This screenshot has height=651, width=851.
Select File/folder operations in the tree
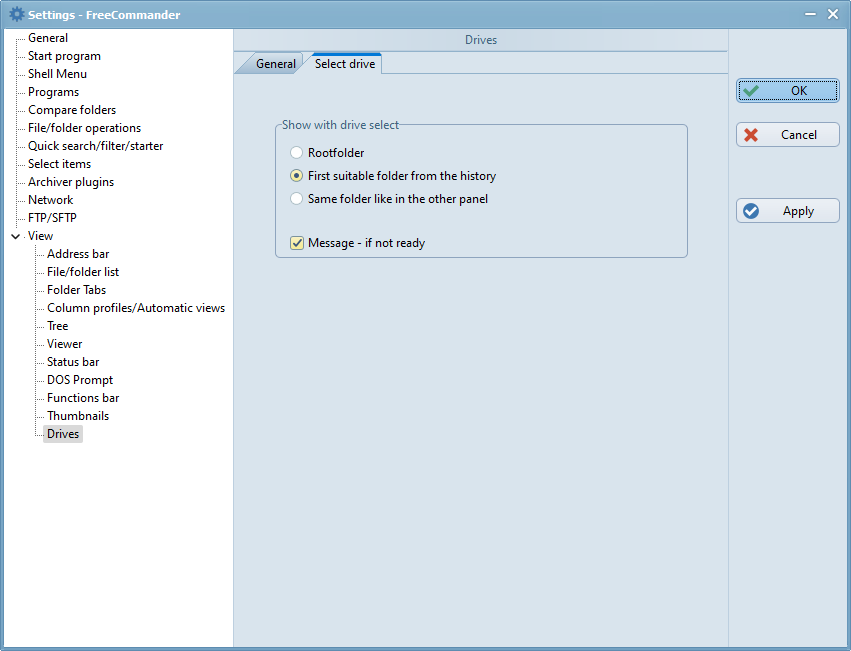tap(84, 128)
